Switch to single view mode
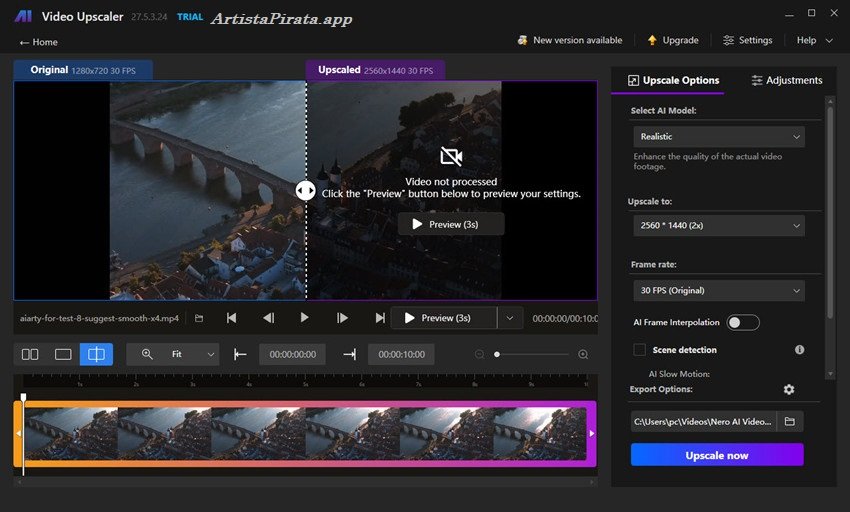This screenshot has width=850, height=512. (x=63, y=355)
